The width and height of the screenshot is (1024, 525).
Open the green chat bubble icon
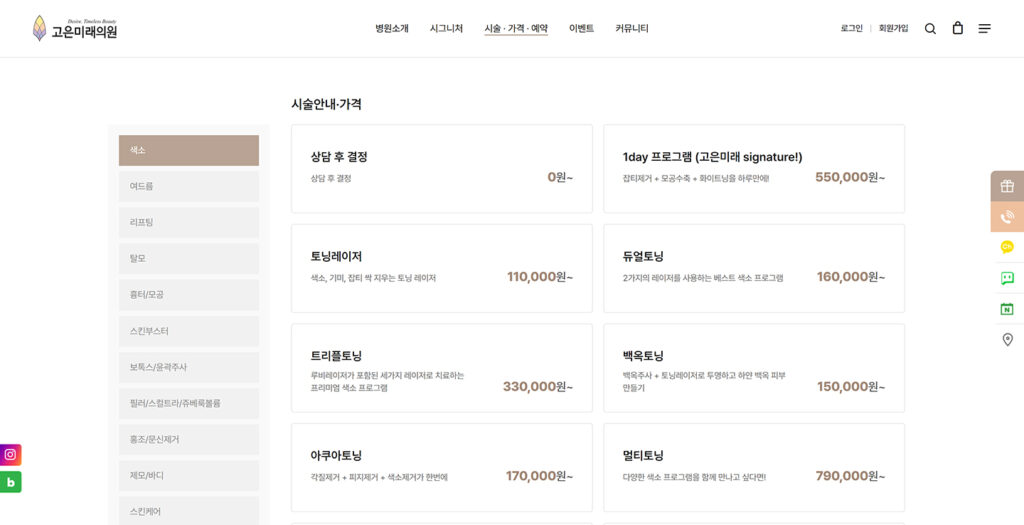point(1007,278)
